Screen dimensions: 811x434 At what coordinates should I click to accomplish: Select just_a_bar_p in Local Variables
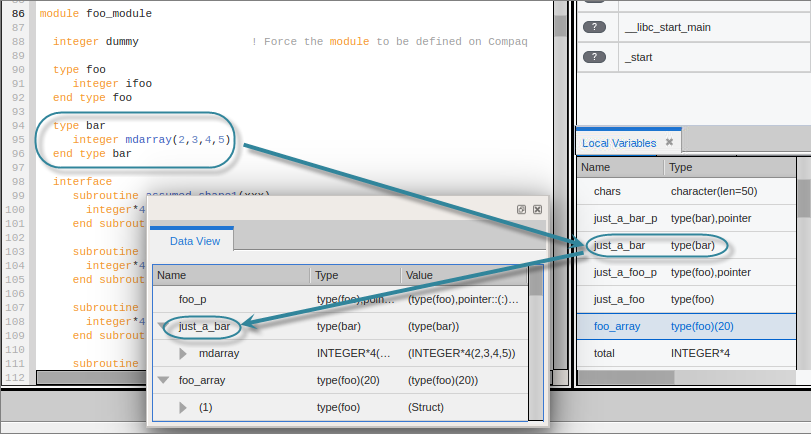(x=625, y=218)
